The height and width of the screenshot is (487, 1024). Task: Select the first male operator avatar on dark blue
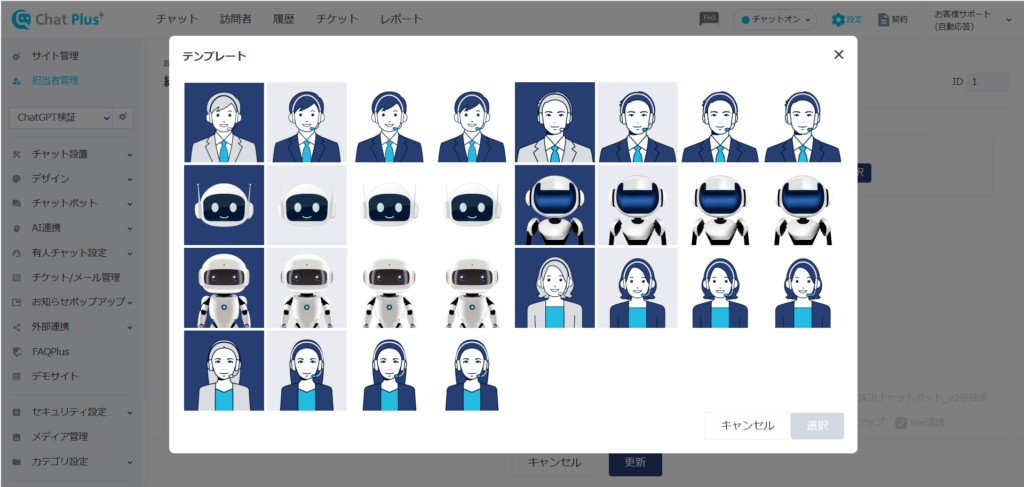224,122
